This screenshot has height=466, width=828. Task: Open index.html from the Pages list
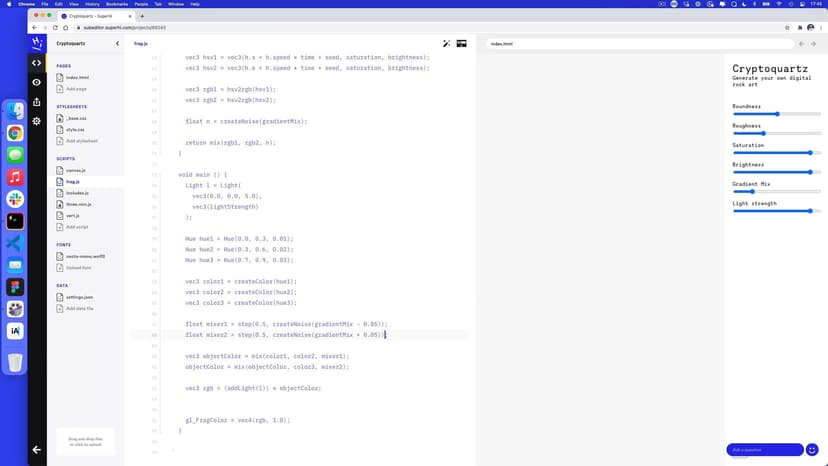tap(77, 77)
